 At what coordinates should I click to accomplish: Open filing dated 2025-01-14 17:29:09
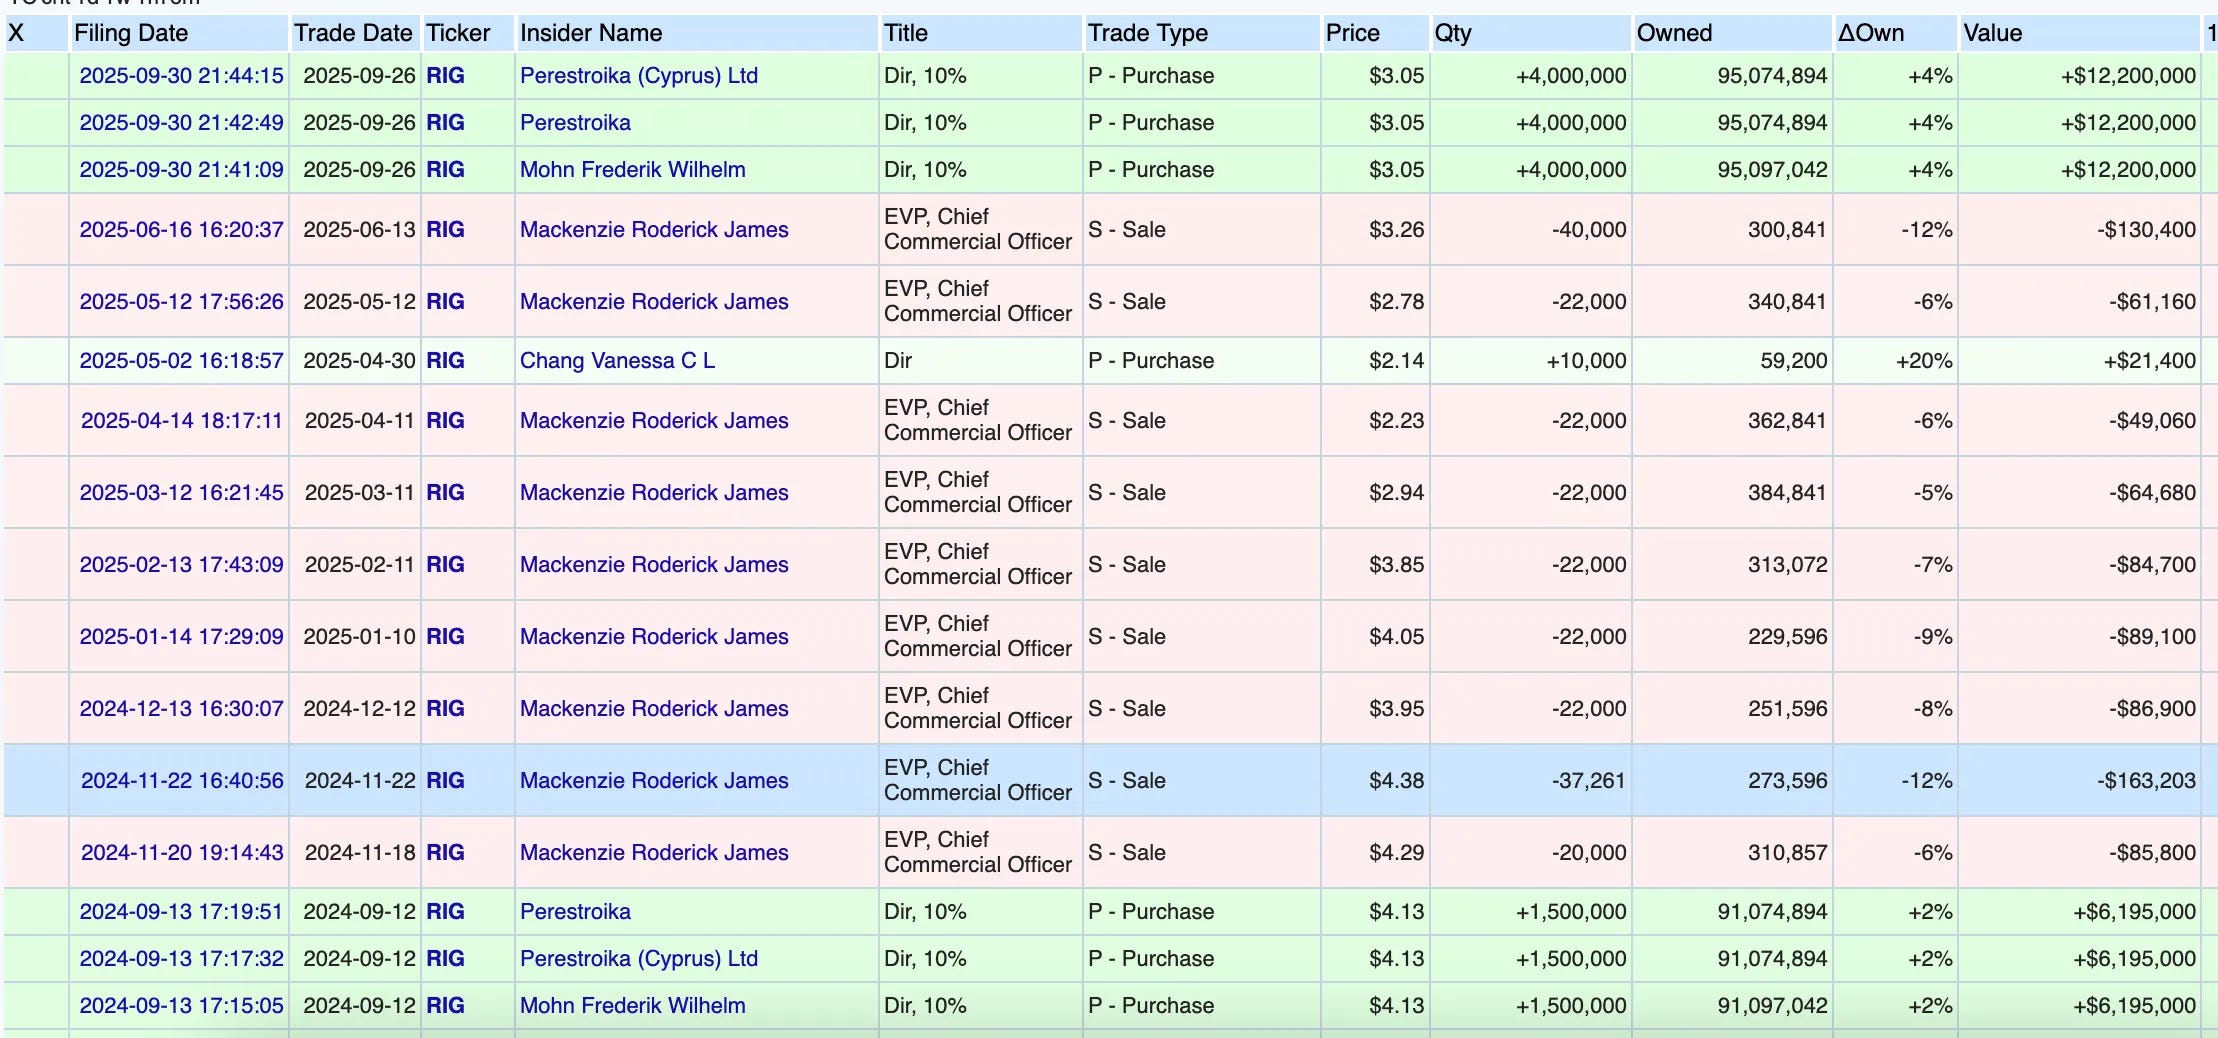(181, 637)
